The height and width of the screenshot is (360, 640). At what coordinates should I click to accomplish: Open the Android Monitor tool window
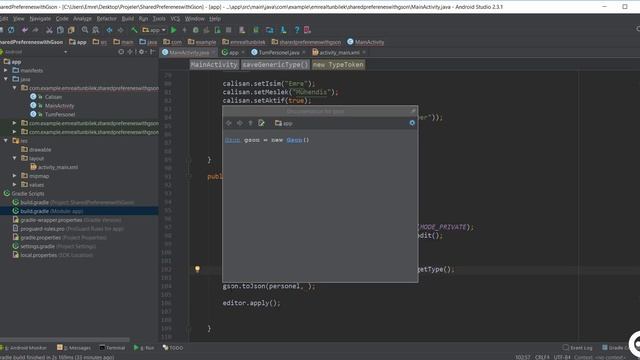click(24, 348)
